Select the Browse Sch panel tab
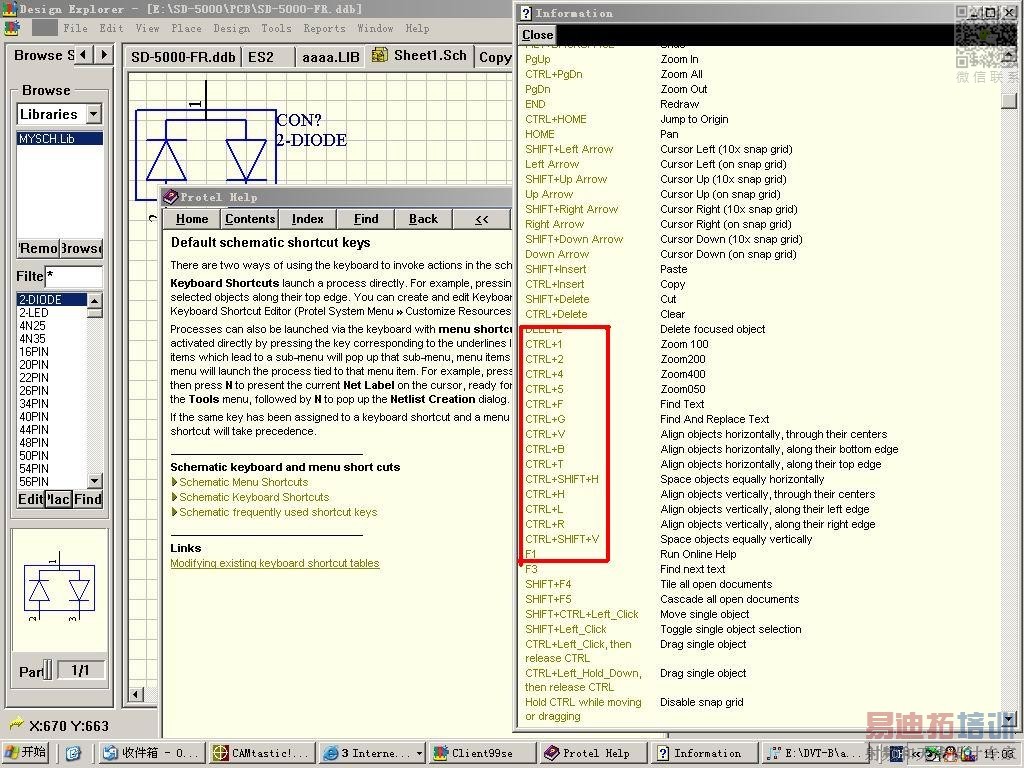The image size is (1024, 768). [x=43, y=56]
